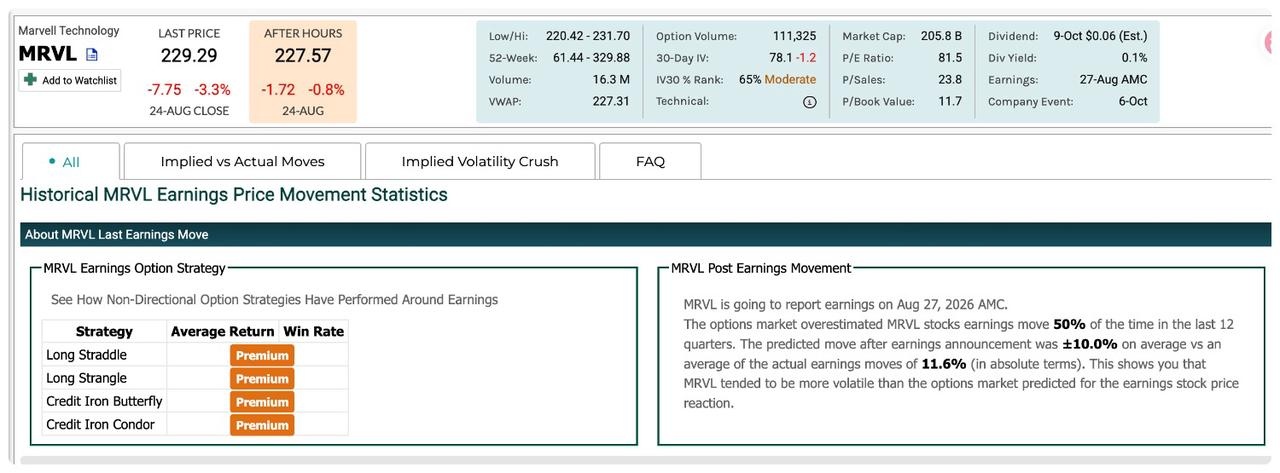Screen dimensions: 1280x473
Task: Click Premium button for Long Strangle
Action: 262,379
